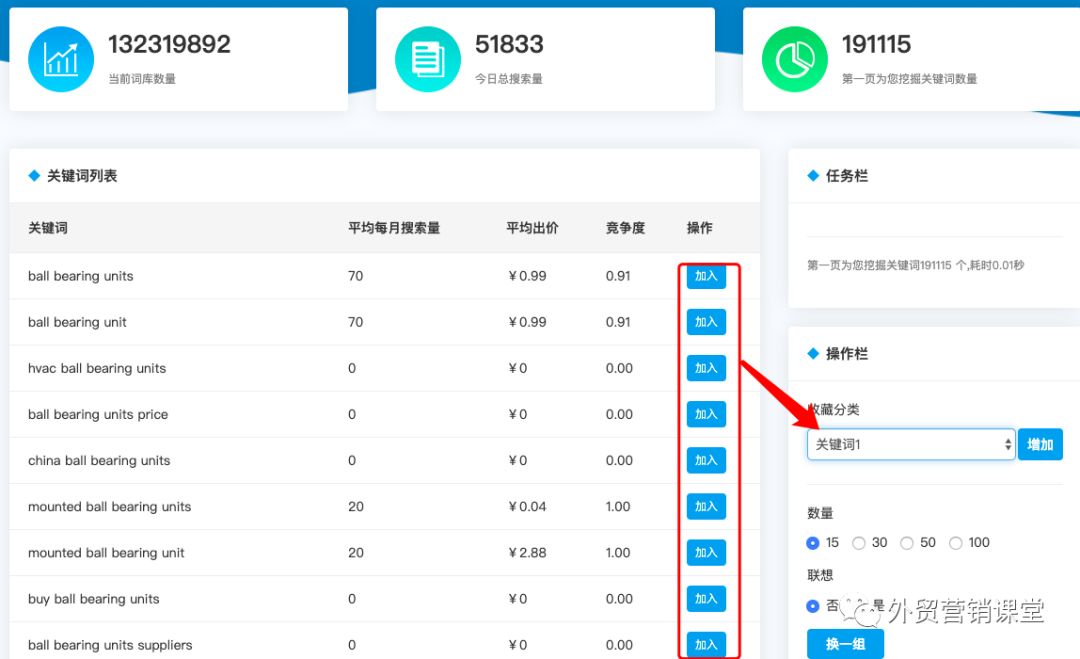Viewport: 1080px width, 659px height.
Task: Select the 30 radio button under 数量
Action: click(859, 542)
